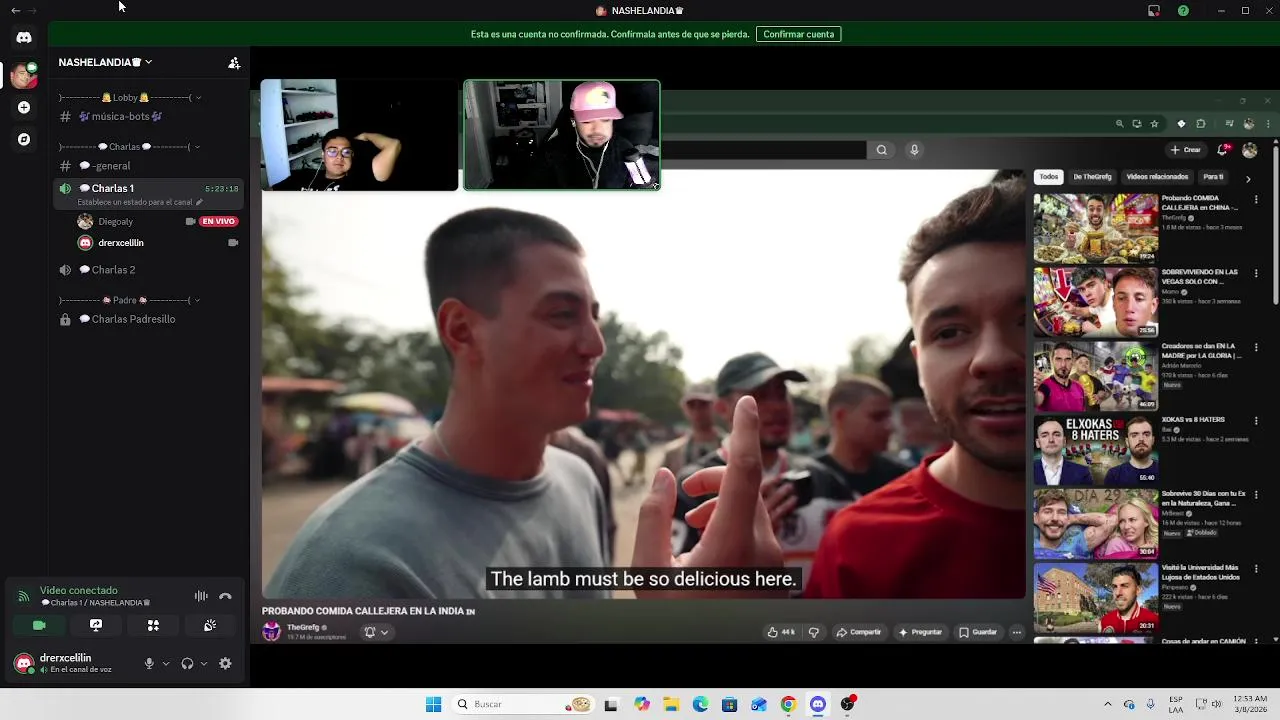Open TheGrefg channel avatar

(x=271, y=632)
